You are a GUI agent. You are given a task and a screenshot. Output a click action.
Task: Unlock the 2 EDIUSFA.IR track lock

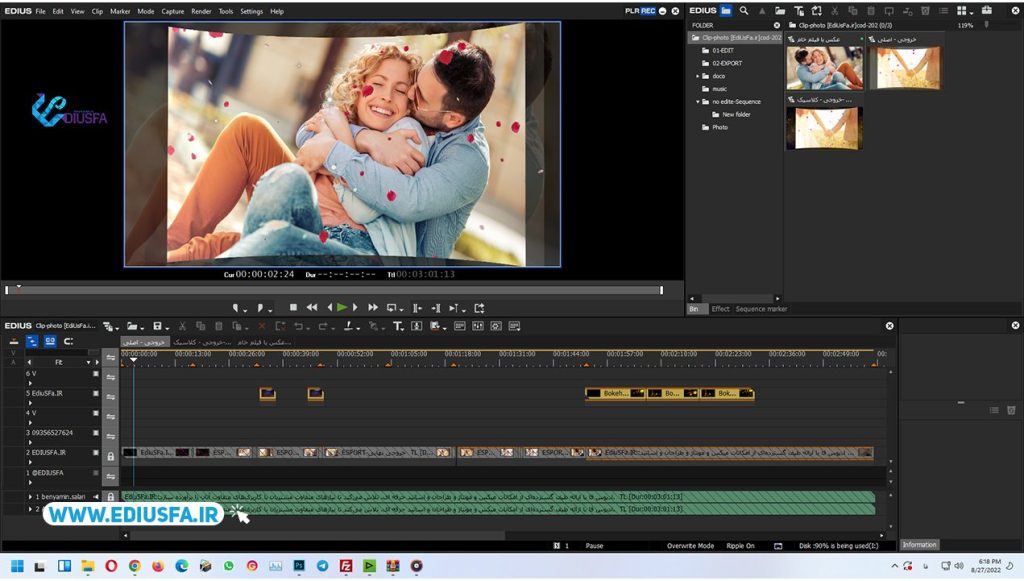pyautogui.click(x=110, y=456)
